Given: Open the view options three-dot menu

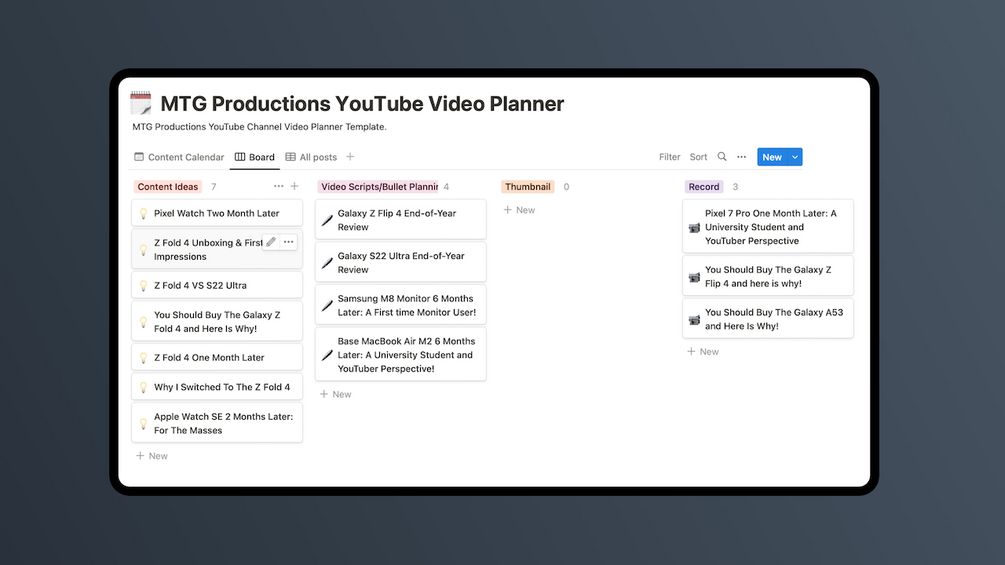Looking at the screenshot, I should 741,157.
